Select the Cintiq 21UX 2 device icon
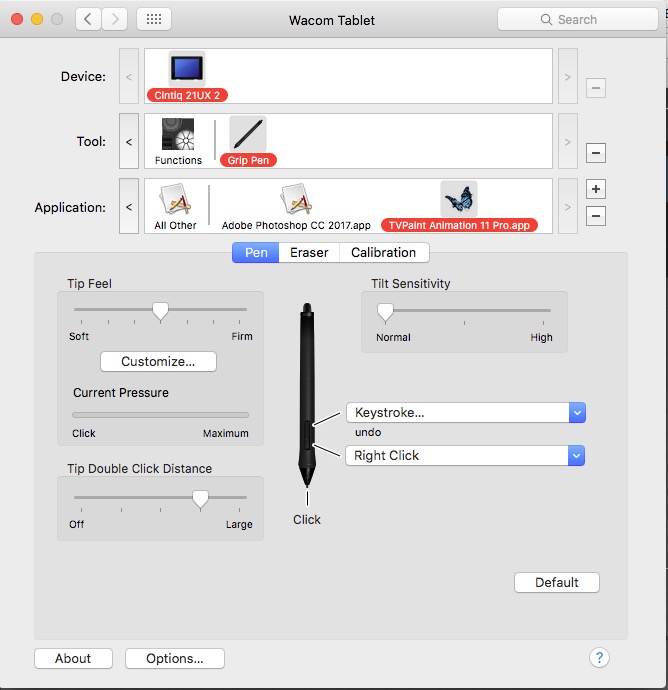The image size is (668, 690). tap(187, 69)
